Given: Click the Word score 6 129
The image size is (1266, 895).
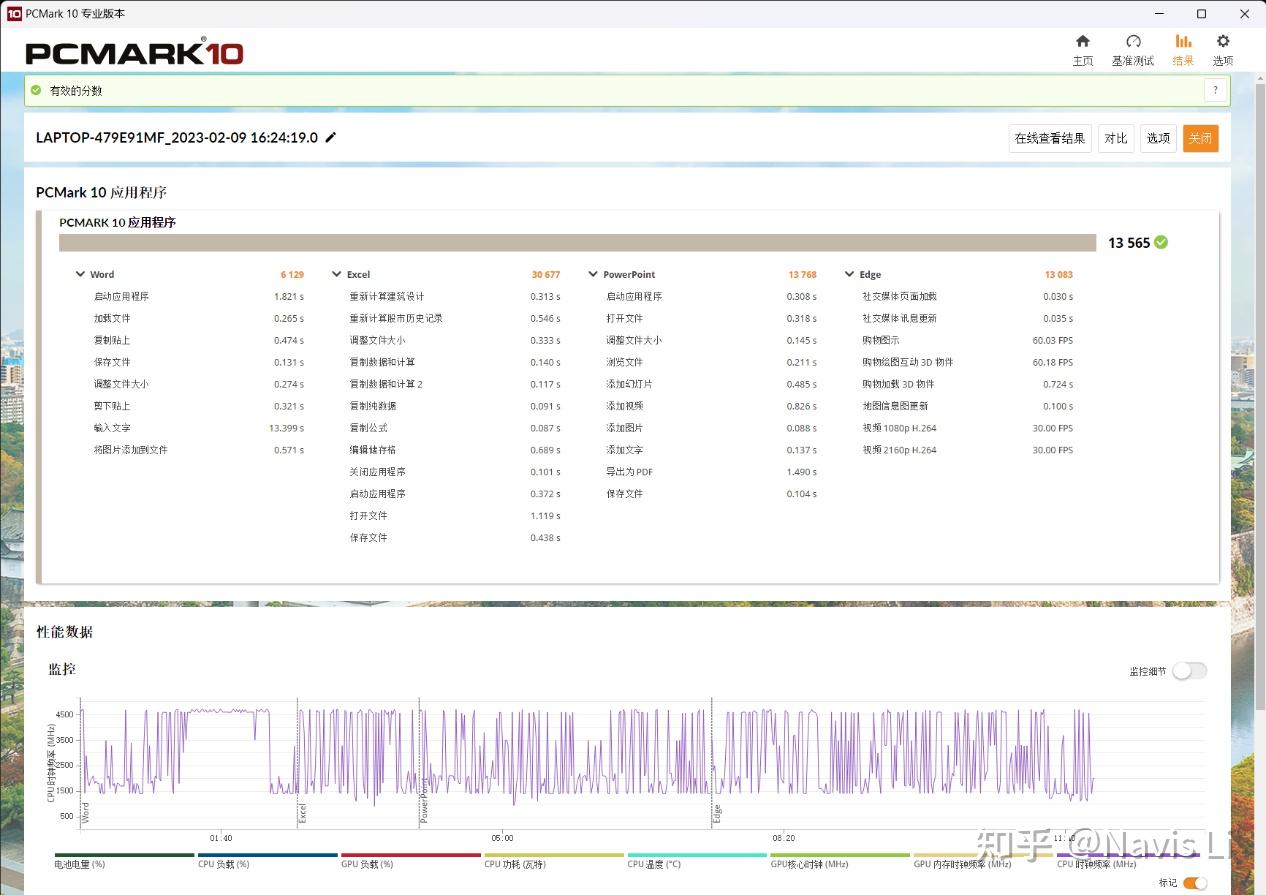Looking at the screenshot, I should click(292, 274).
